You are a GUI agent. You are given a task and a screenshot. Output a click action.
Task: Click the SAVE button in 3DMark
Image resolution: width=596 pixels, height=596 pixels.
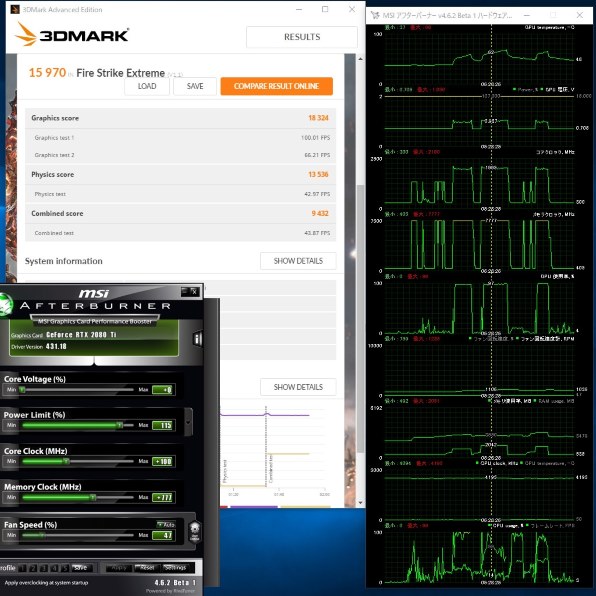tap(195, 86)
